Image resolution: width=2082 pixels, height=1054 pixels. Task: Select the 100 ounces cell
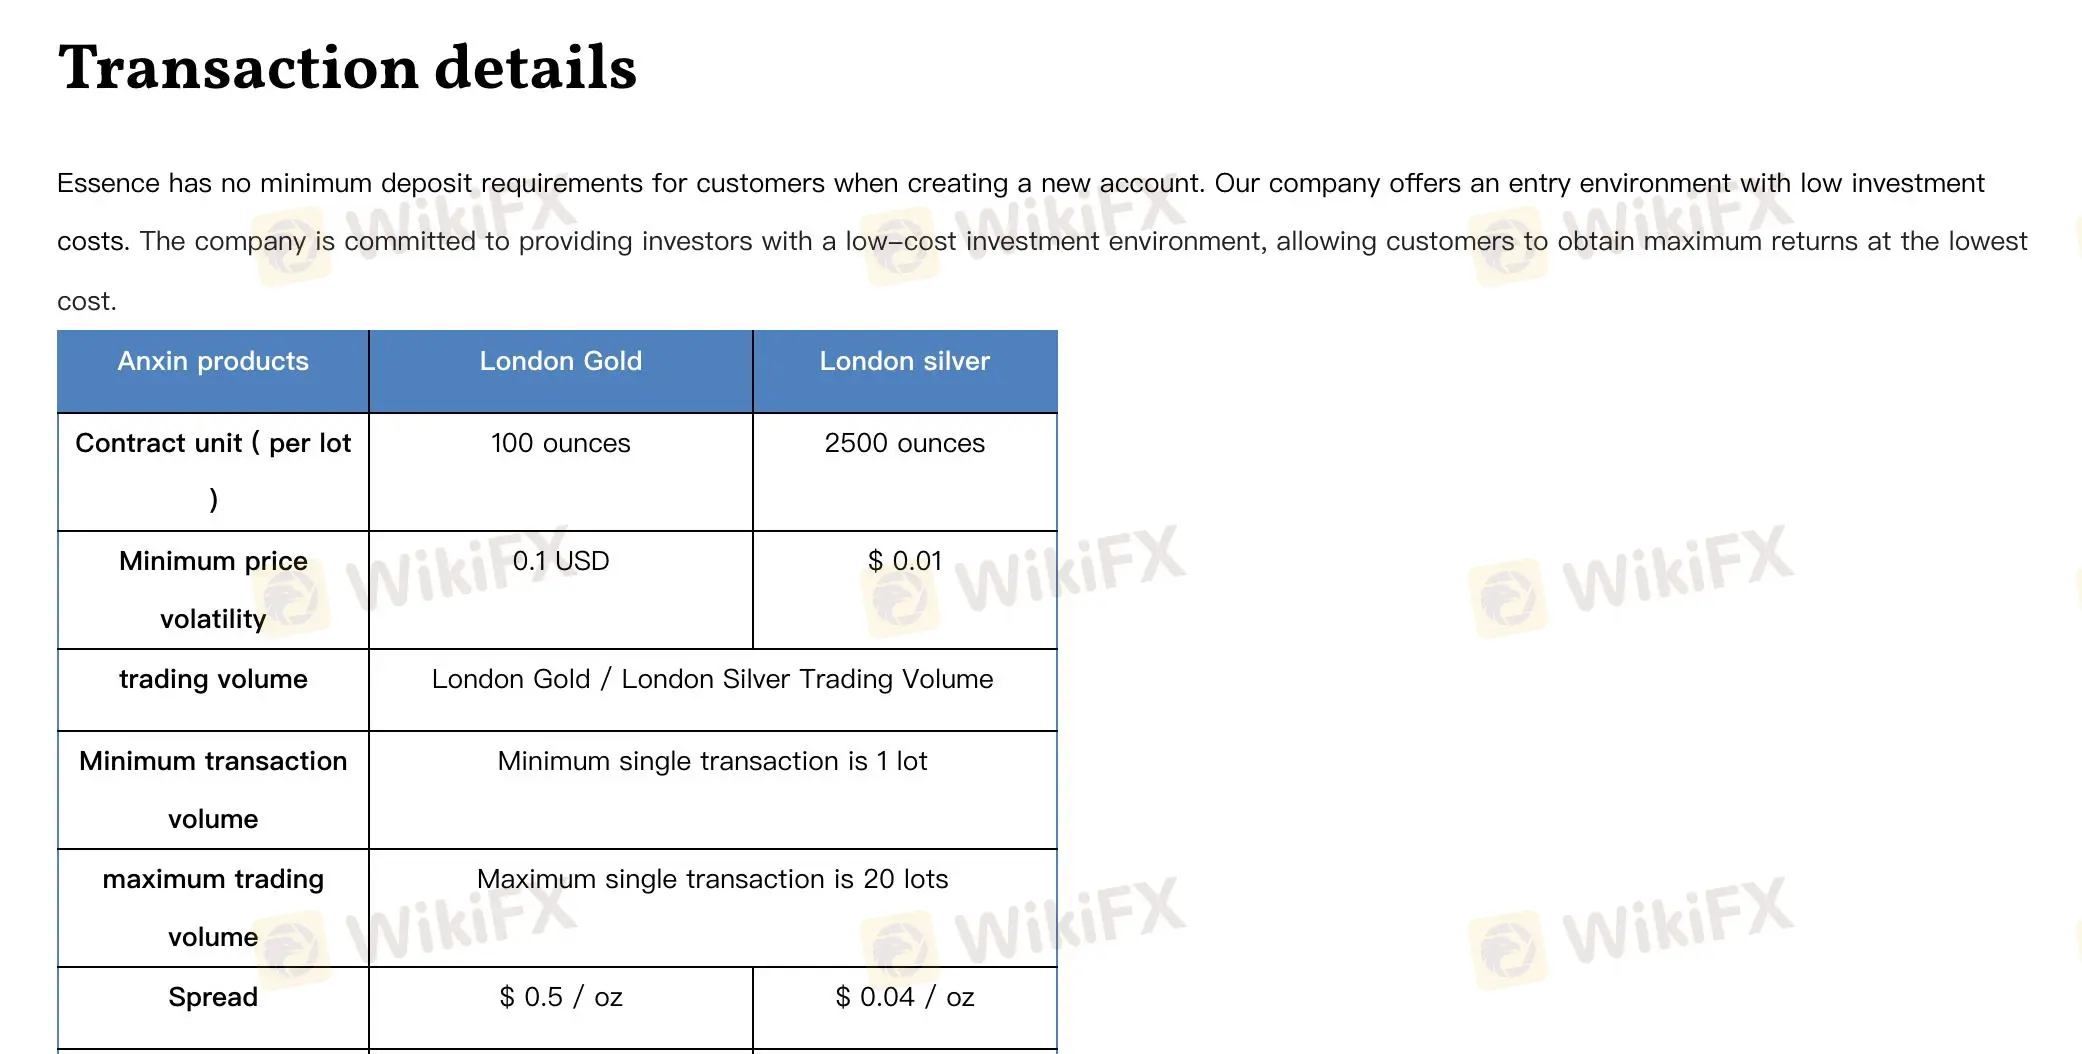(561, 472)
